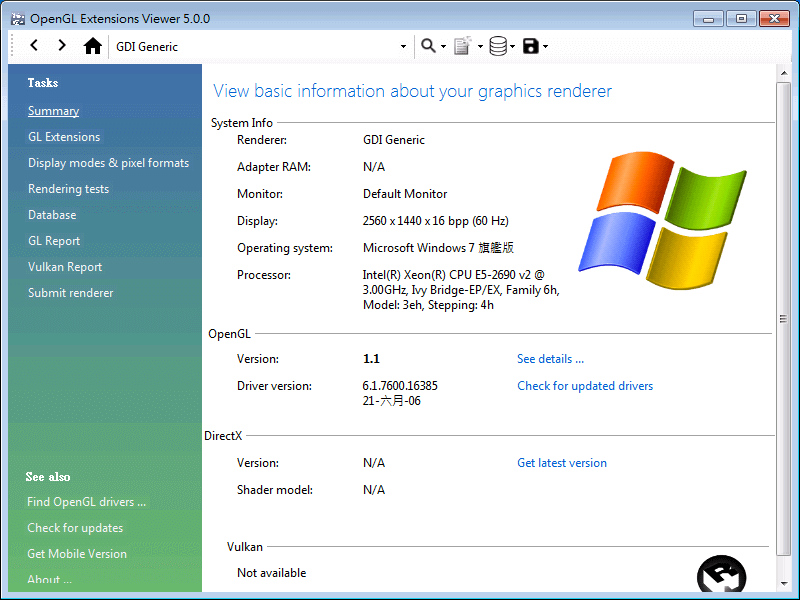Click Check for updated drivers link
The height and width of the screenshot is (600, 800).
pyautogui.click(x=585, y=385)
